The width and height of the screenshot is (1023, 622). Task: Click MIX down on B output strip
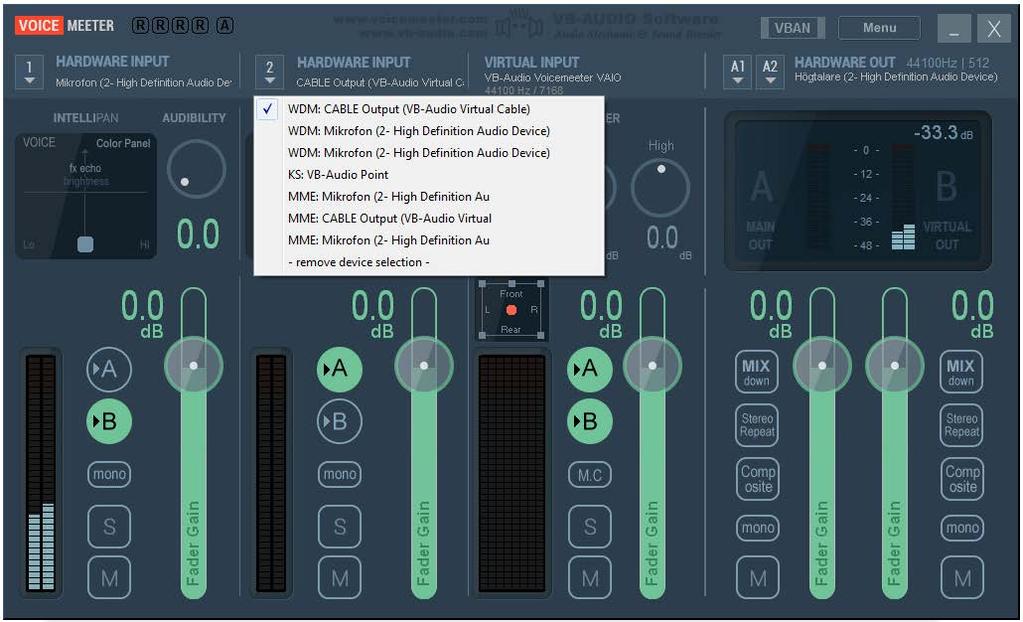tap(961, 372)
